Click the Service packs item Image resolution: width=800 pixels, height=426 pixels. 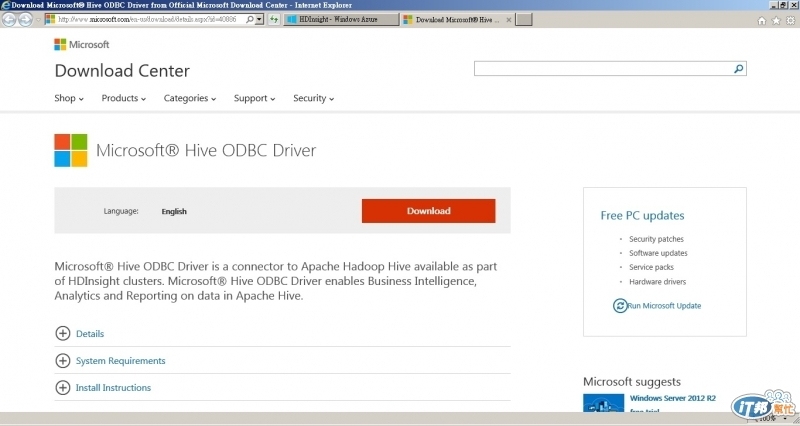(x=651, y=267)
